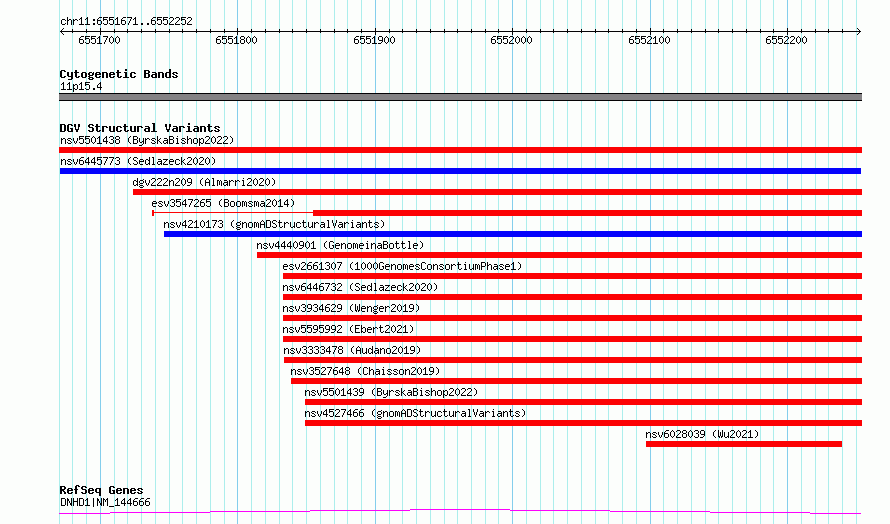
Task: Click the 6551900 ruler position
Action: pos(374,40)
